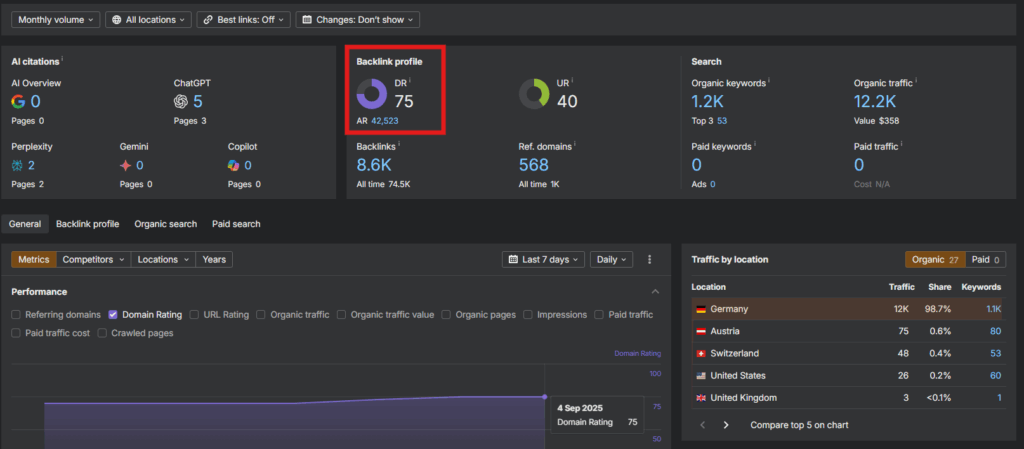Click the Germany flag icon
Screen dimensions: 1024x449
(699, 309)
